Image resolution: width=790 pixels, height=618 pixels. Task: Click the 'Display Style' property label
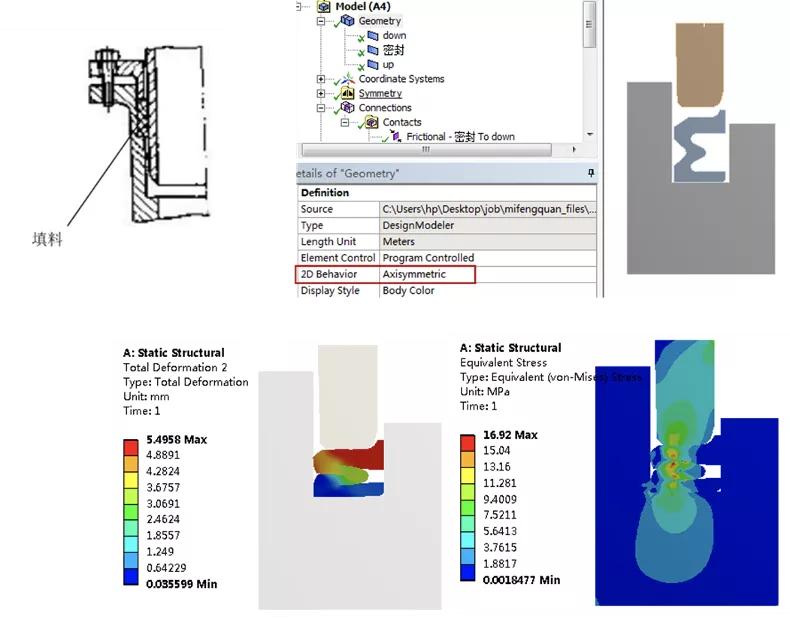click(x=330, y=291)
